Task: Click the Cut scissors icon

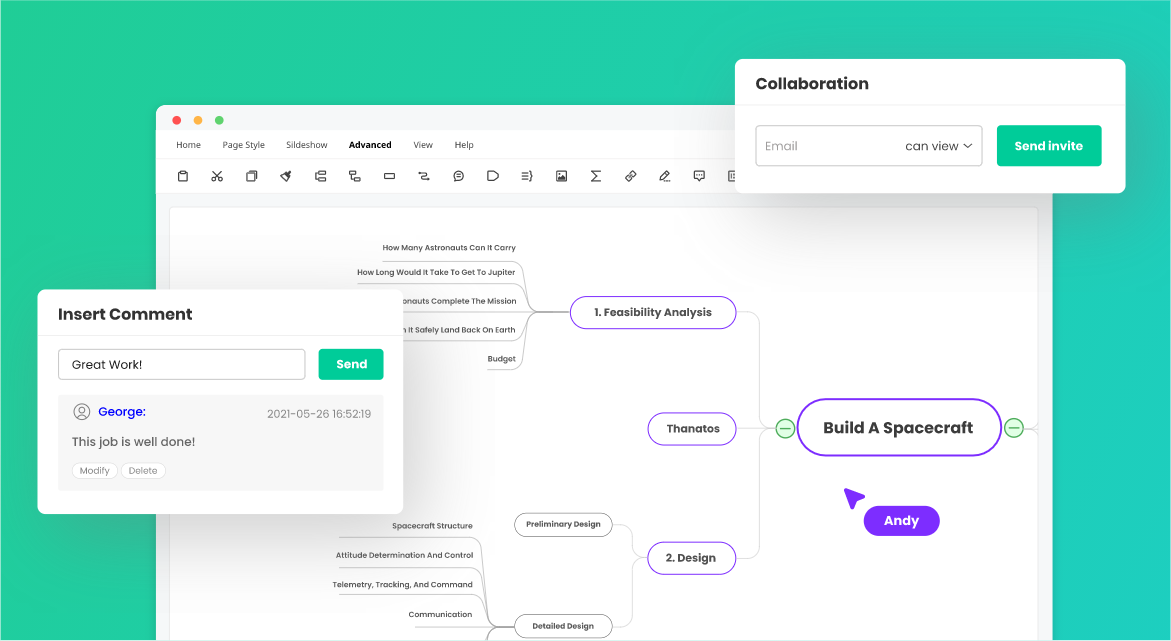Action: coord(217,176)
